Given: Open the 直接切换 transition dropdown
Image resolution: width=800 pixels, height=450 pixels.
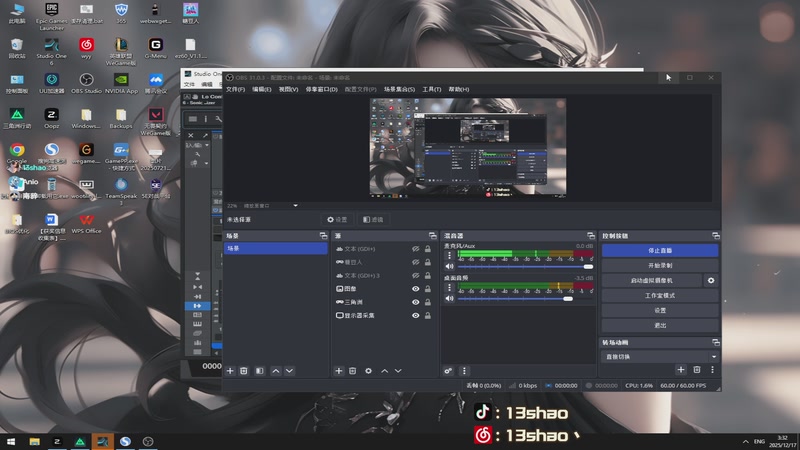Looking at the screenshot, I should pos(660,357).
